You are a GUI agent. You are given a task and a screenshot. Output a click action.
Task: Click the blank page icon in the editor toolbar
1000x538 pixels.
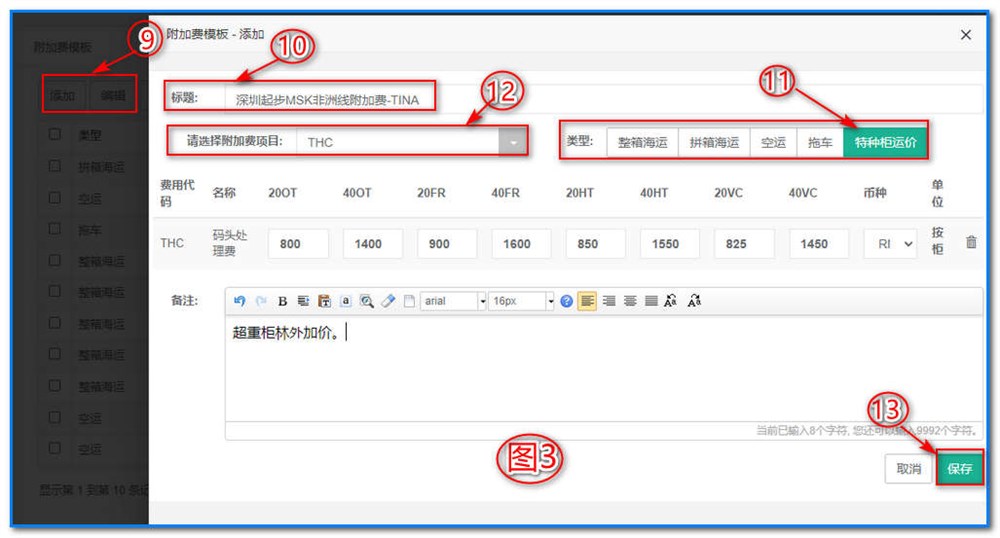pos(409,301)
